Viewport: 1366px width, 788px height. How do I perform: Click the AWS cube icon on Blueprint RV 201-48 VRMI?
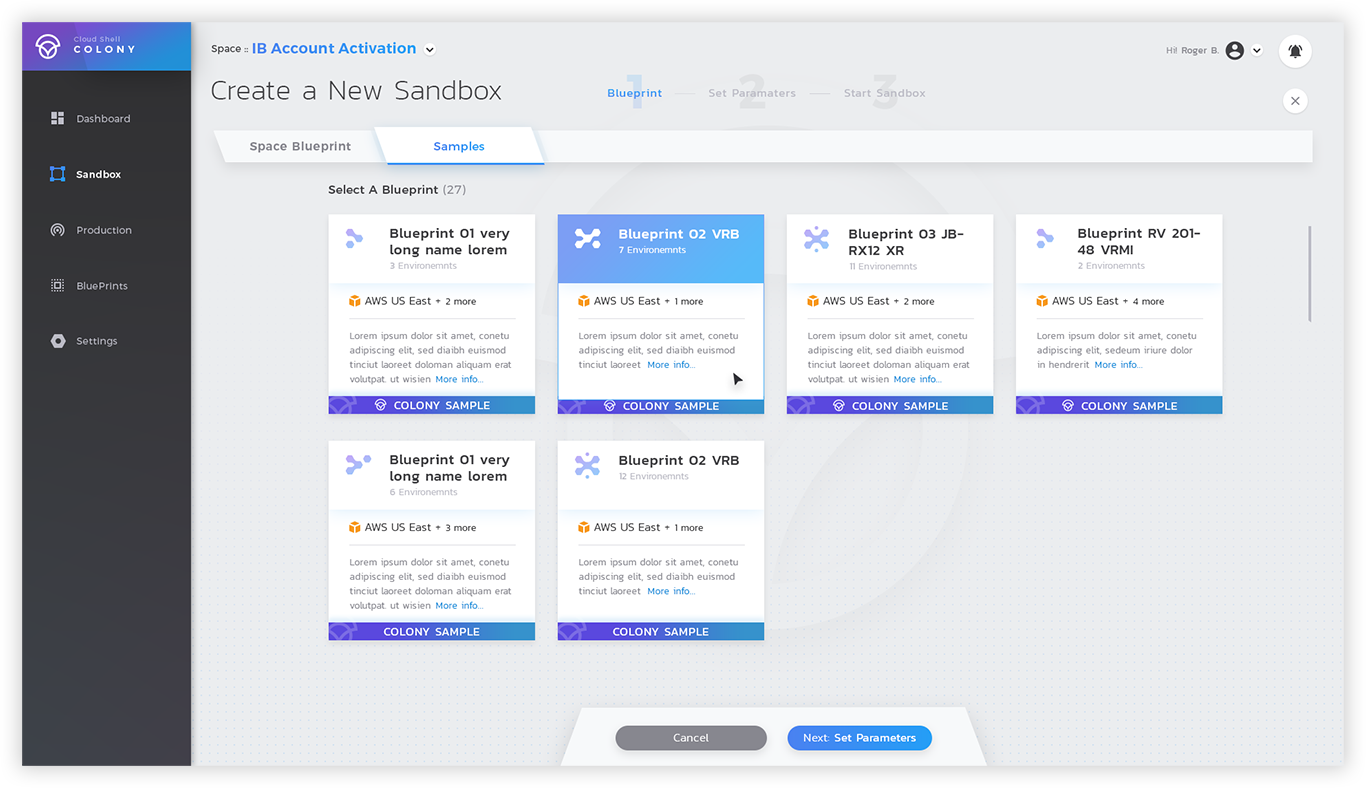pos(1042,301)
